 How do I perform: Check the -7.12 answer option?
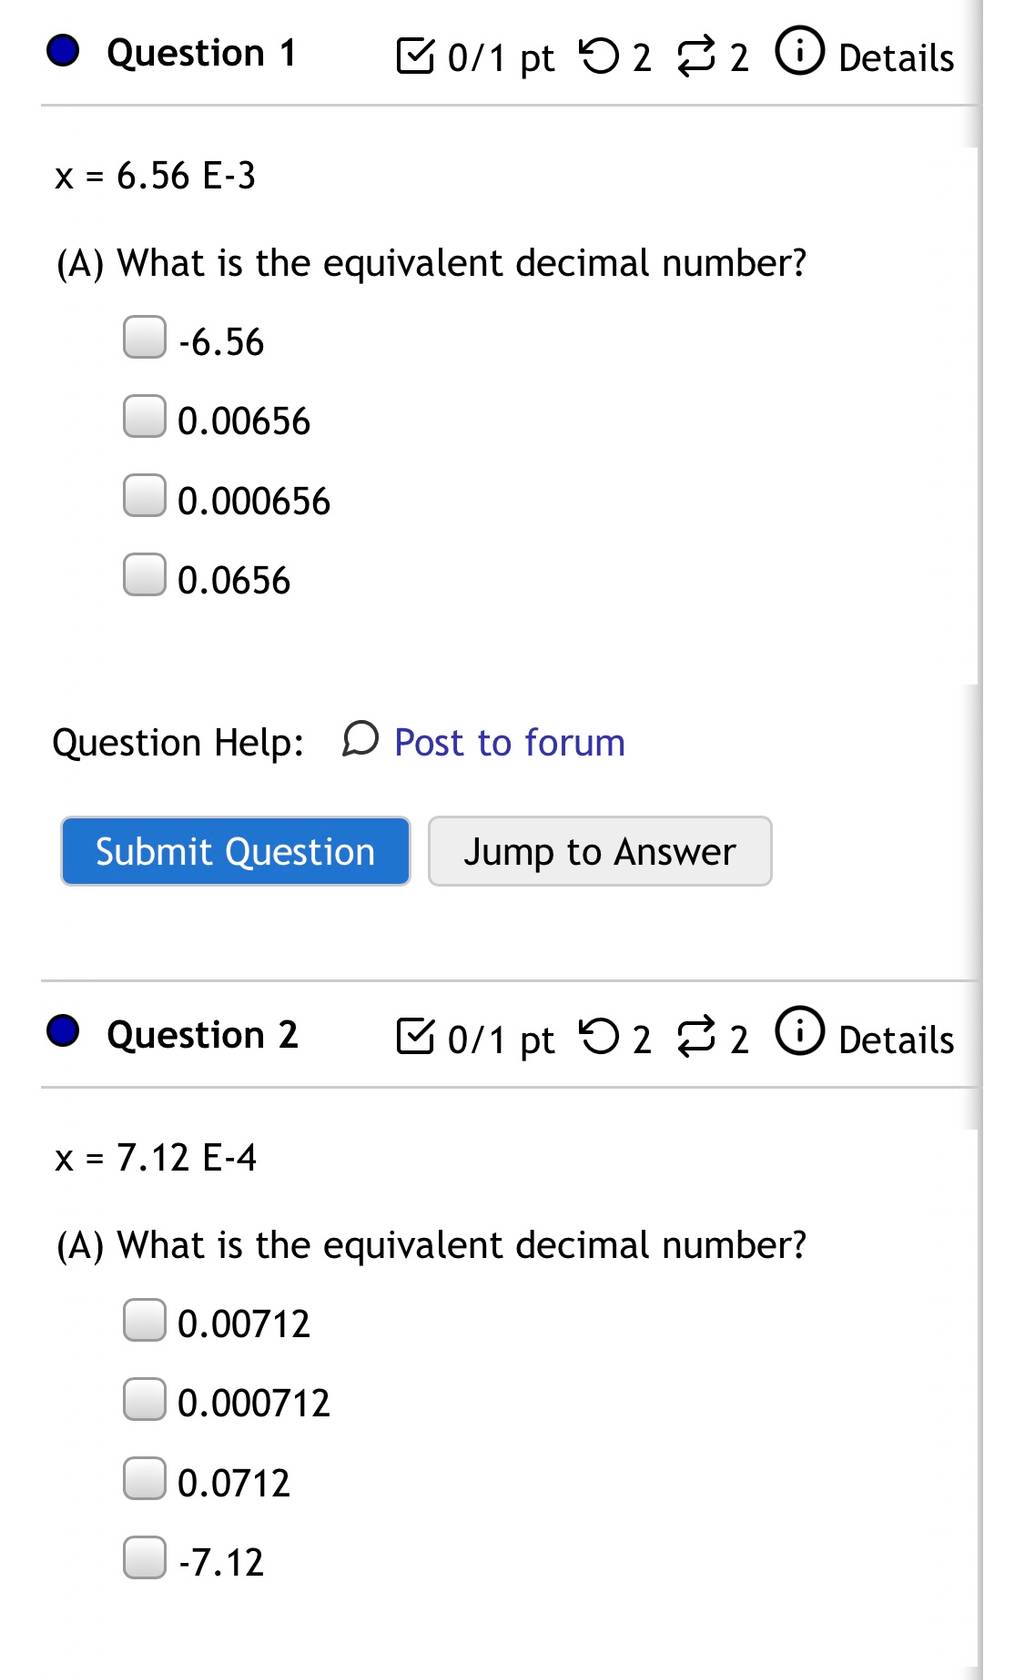coord(145,1557)
